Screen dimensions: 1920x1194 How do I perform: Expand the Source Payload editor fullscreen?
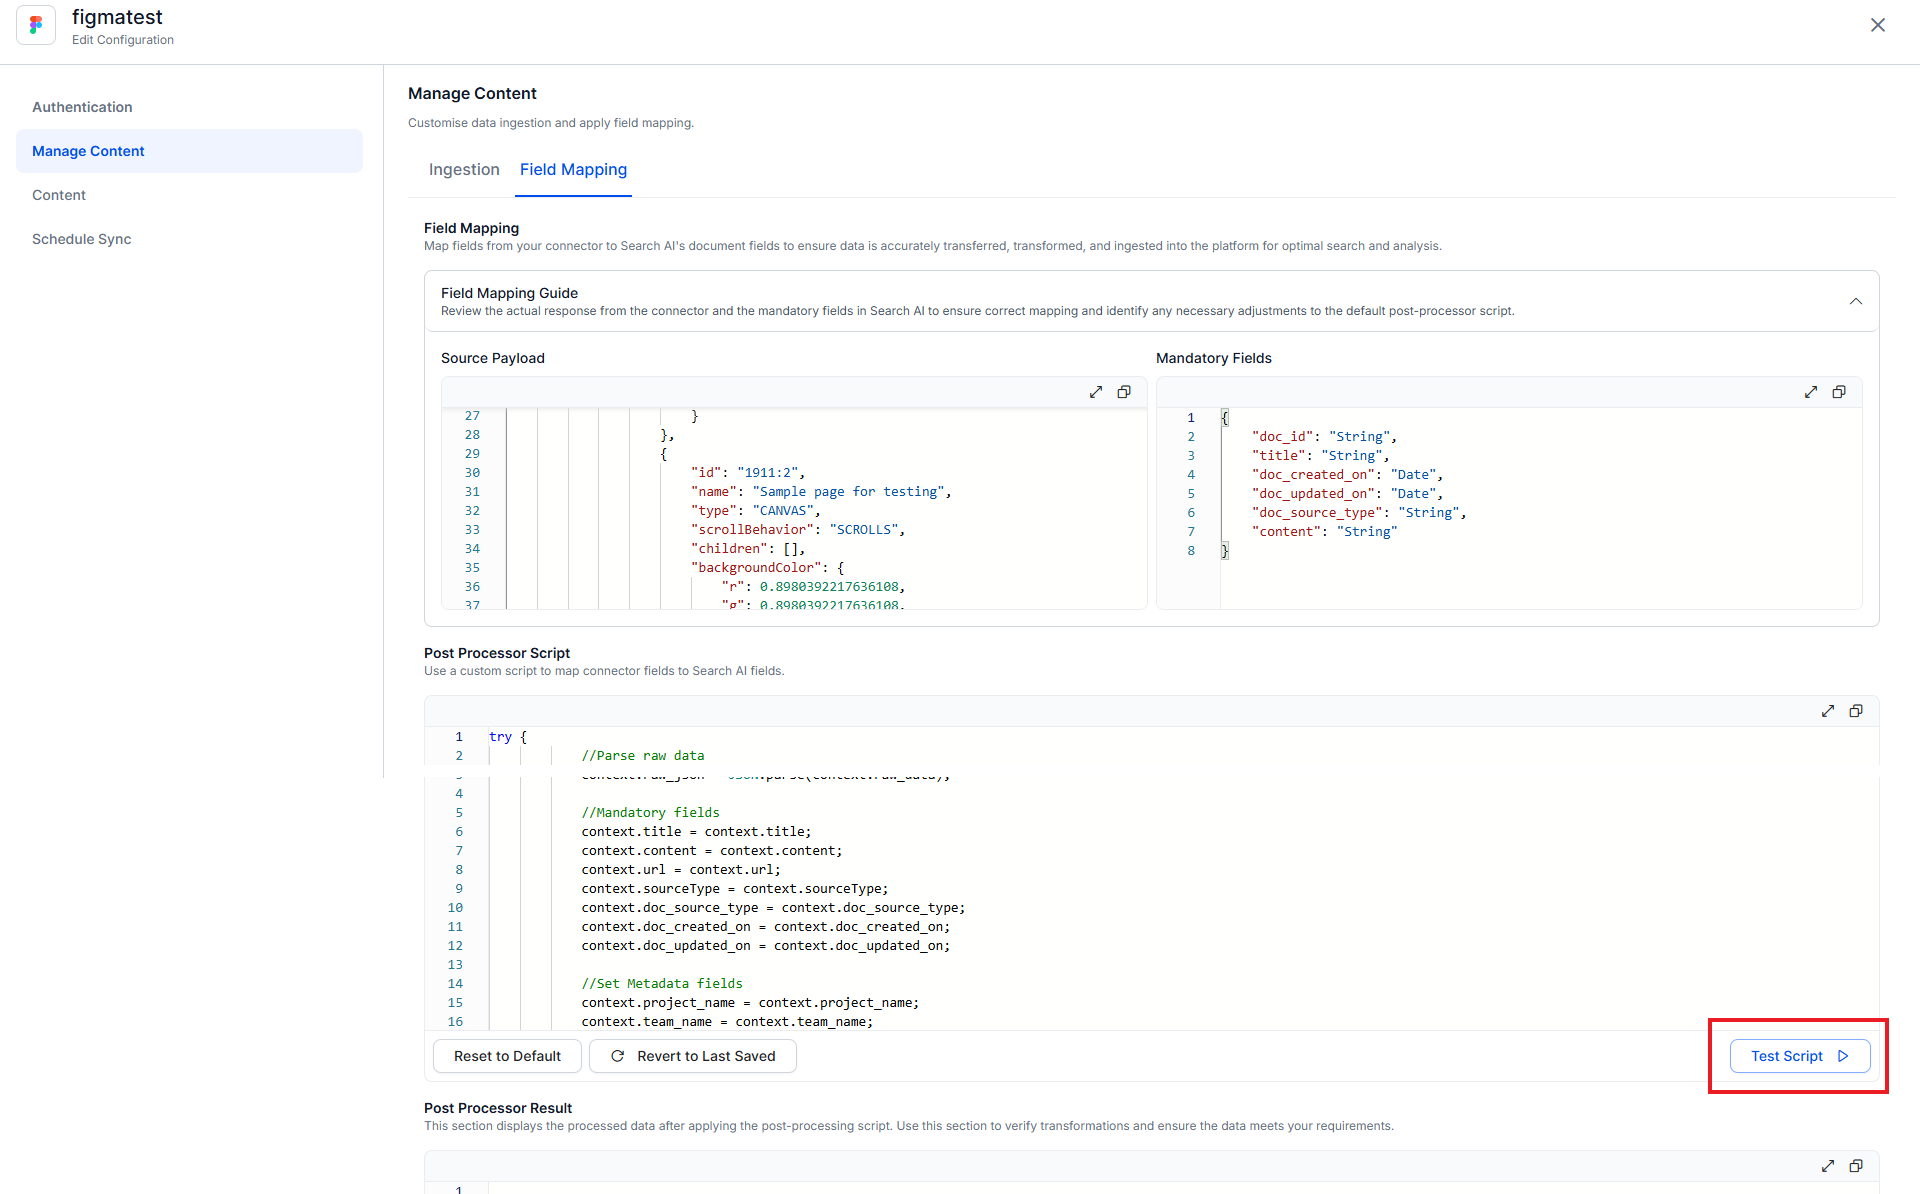pos(1096,392)
